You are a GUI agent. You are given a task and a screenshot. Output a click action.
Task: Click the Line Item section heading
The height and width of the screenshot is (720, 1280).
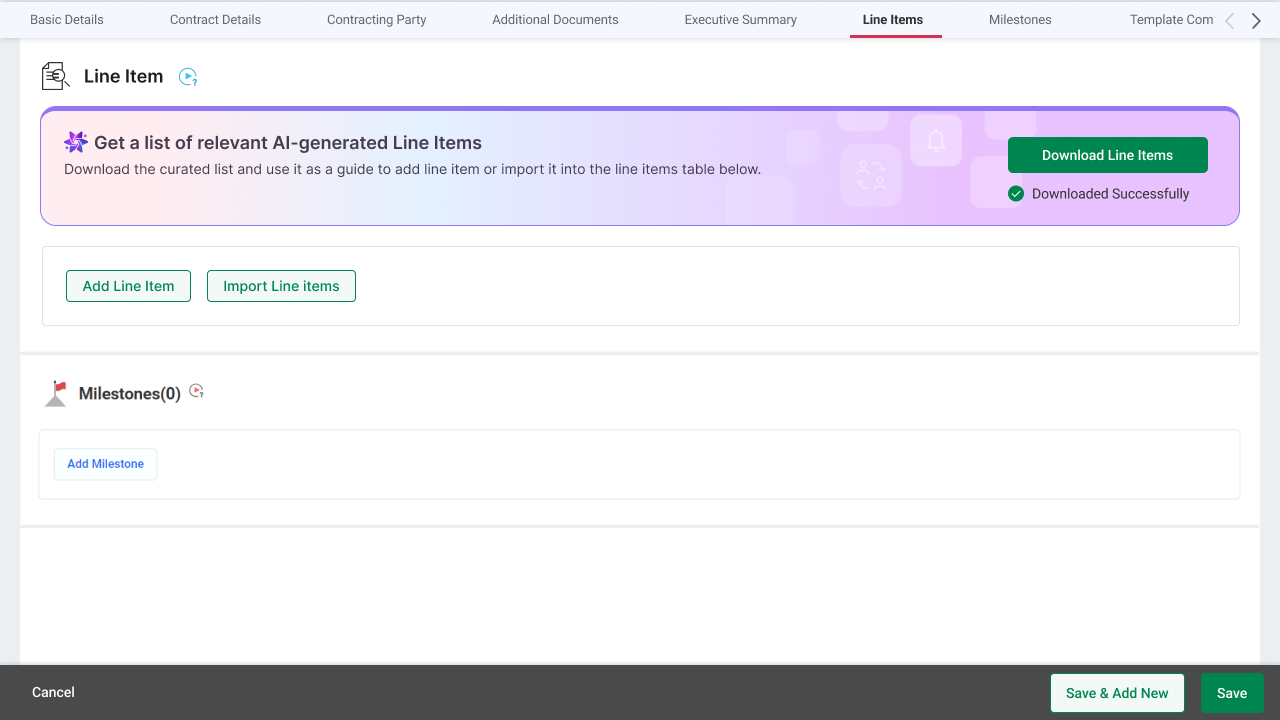click(x=123, y=77)
